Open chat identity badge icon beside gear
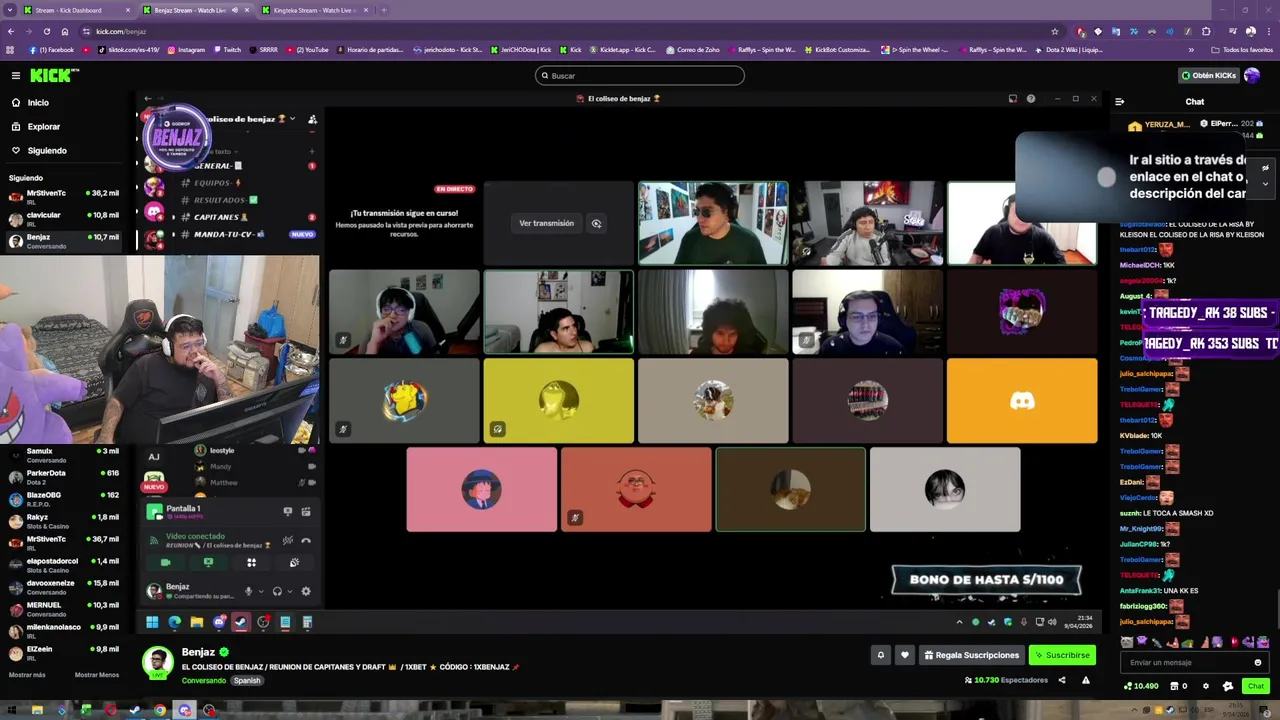Image resolution: width=1280 pixels, height=720 pixels. 1228,686
